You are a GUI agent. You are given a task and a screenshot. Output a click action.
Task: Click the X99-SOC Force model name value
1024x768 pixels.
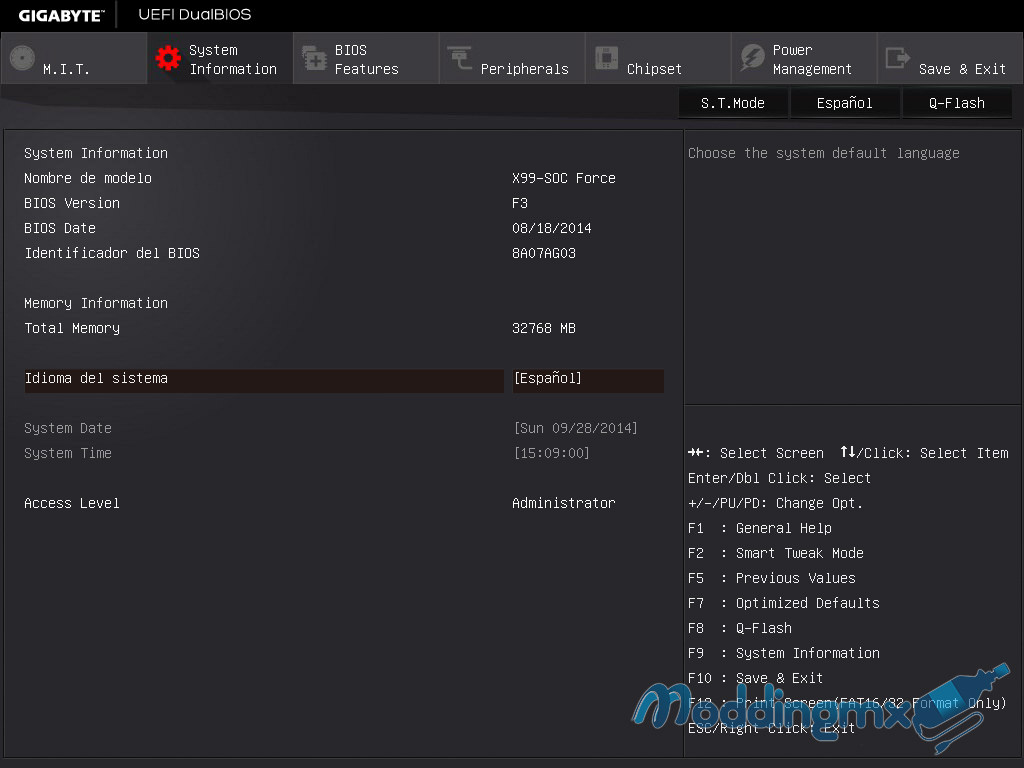[564, 178]
